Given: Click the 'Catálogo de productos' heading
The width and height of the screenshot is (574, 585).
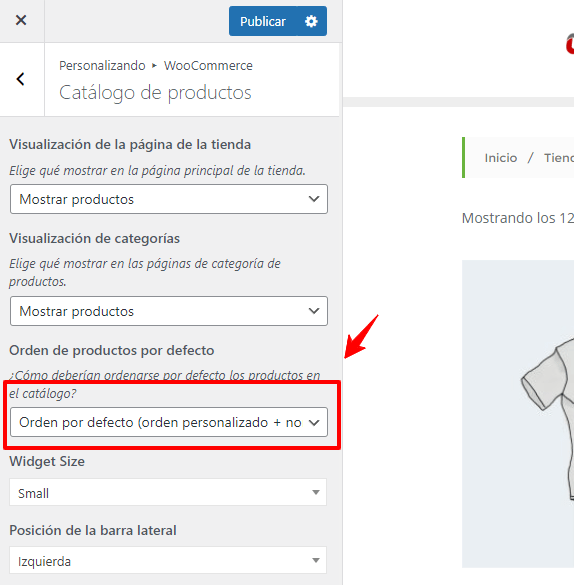Looking at the screenshot, I should point(155,93).
